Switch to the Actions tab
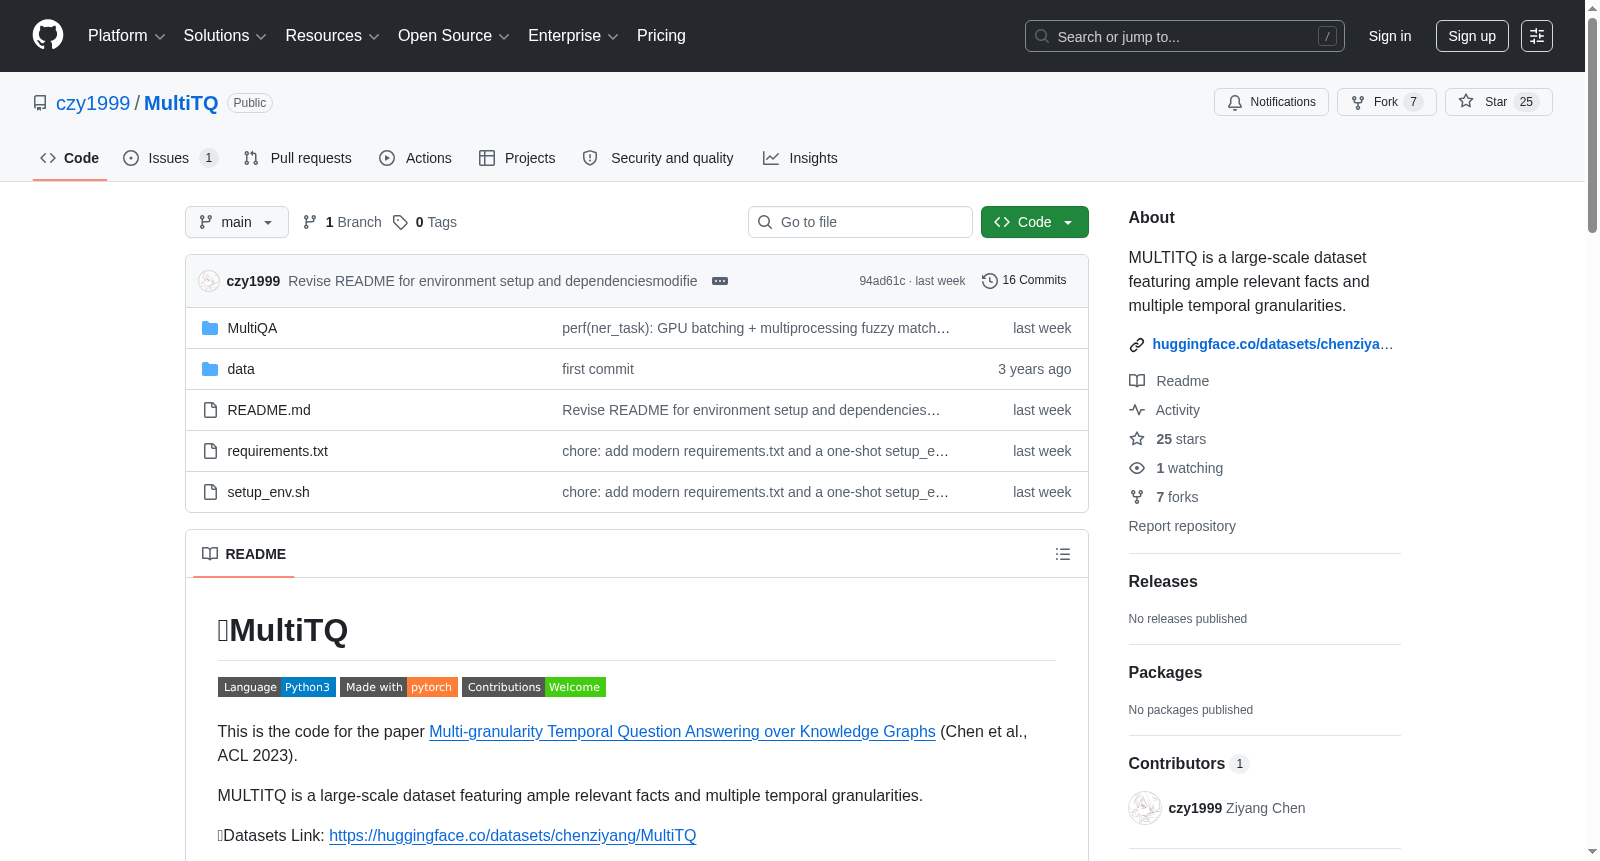This screenshot has height=861, width=1600. (x=416, y=158)
